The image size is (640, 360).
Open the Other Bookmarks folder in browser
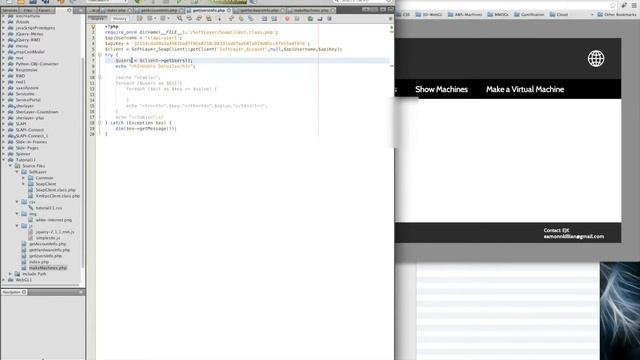click(x=616, y=14)
